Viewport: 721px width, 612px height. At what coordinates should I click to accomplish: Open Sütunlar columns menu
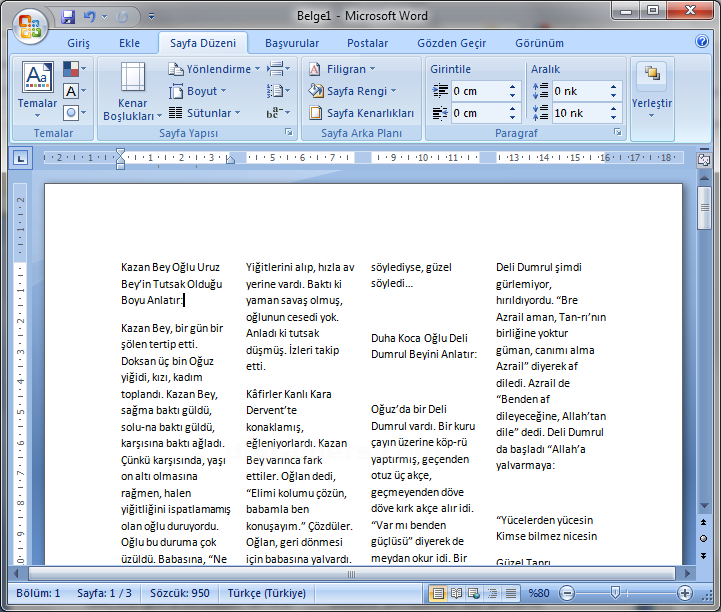point(205,113)
